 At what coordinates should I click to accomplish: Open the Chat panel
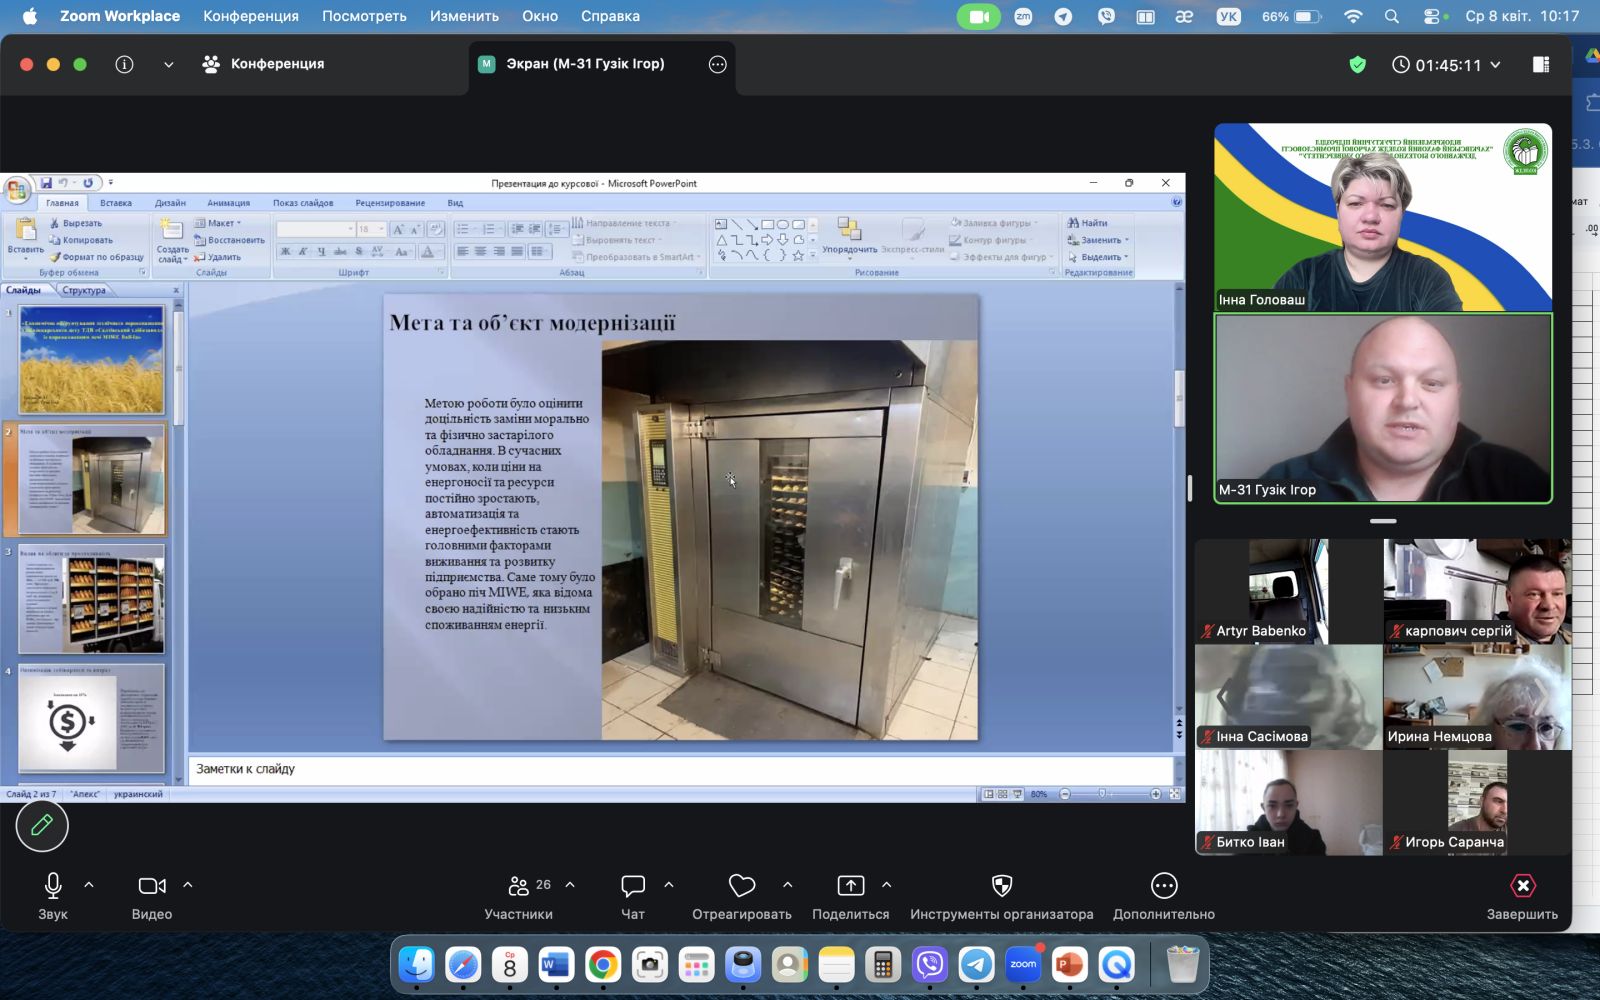coord(632,886)
